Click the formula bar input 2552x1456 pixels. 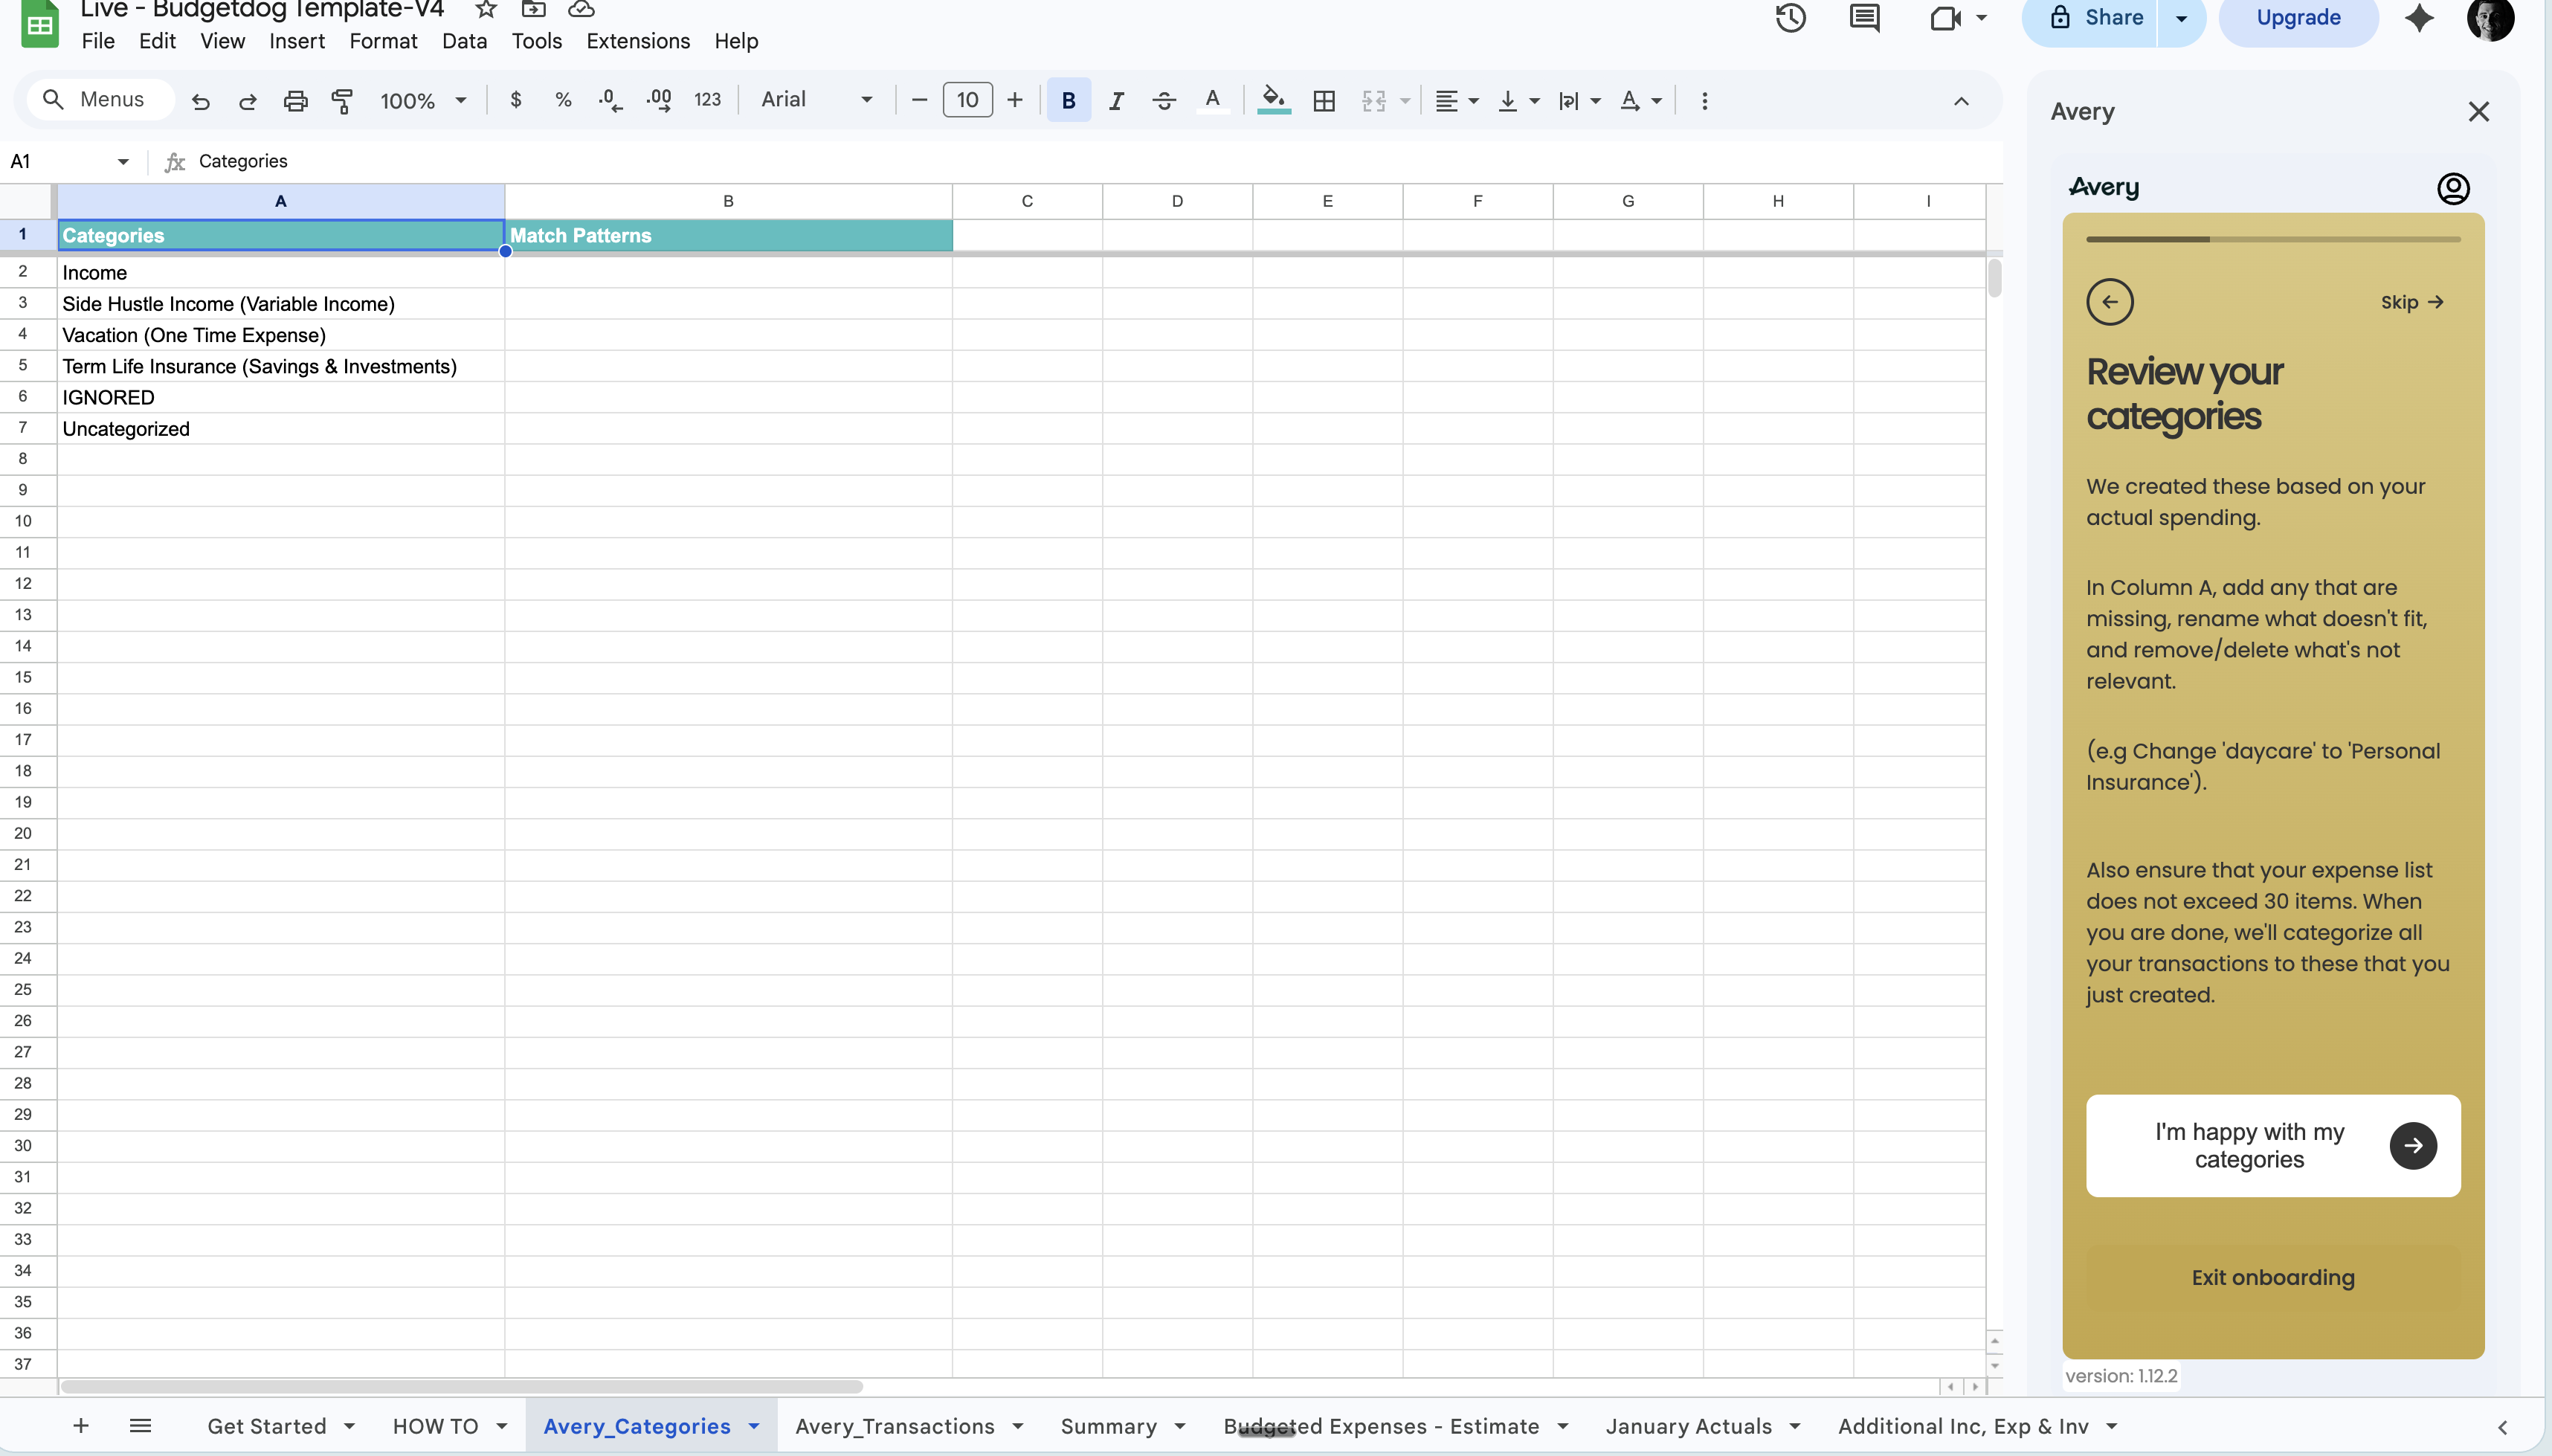pos(700,161)
